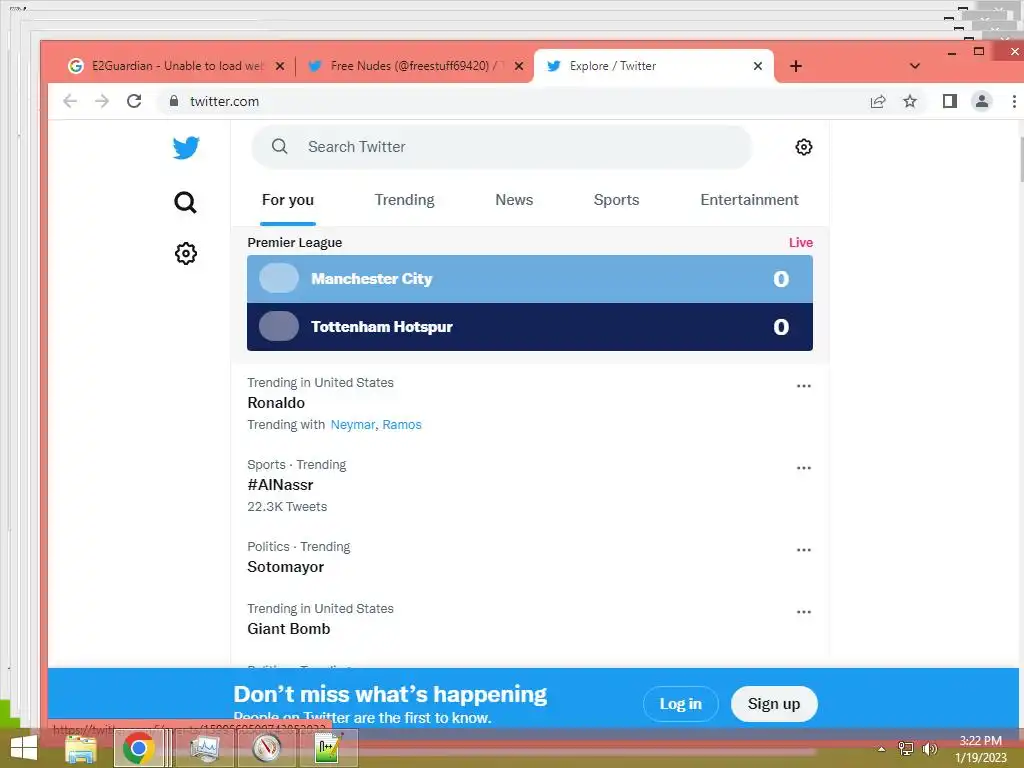Screen dimensions: 1024x768
Task: Open more options for #AlNassr trend
Action: pyautogui.click(x=803, y=468)
